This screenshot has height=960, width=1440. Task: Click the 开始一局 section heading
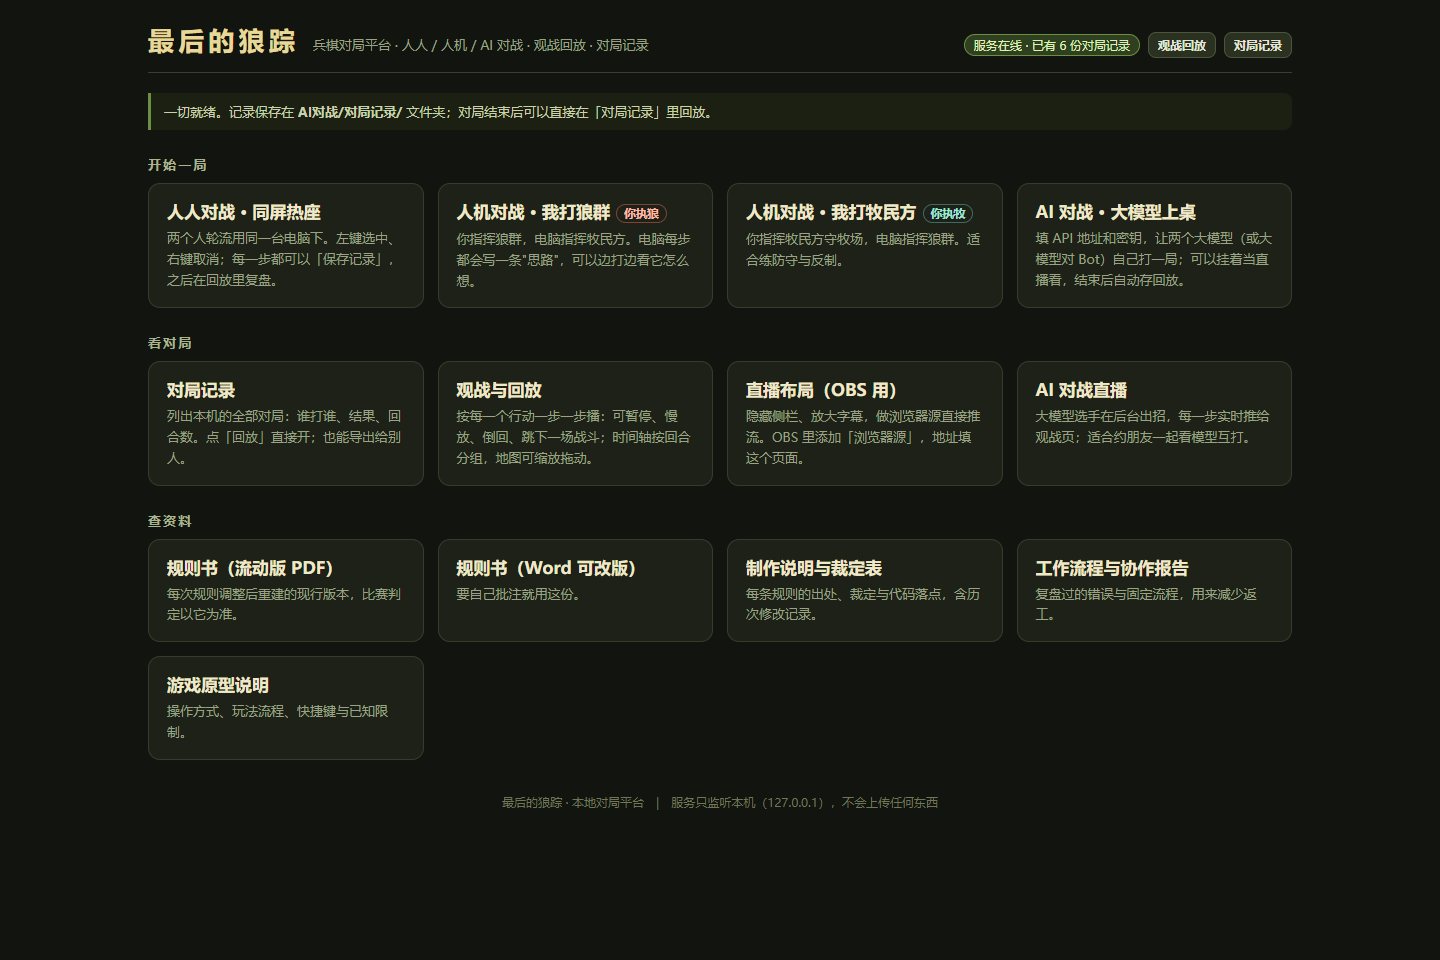[x=177, y=165]
